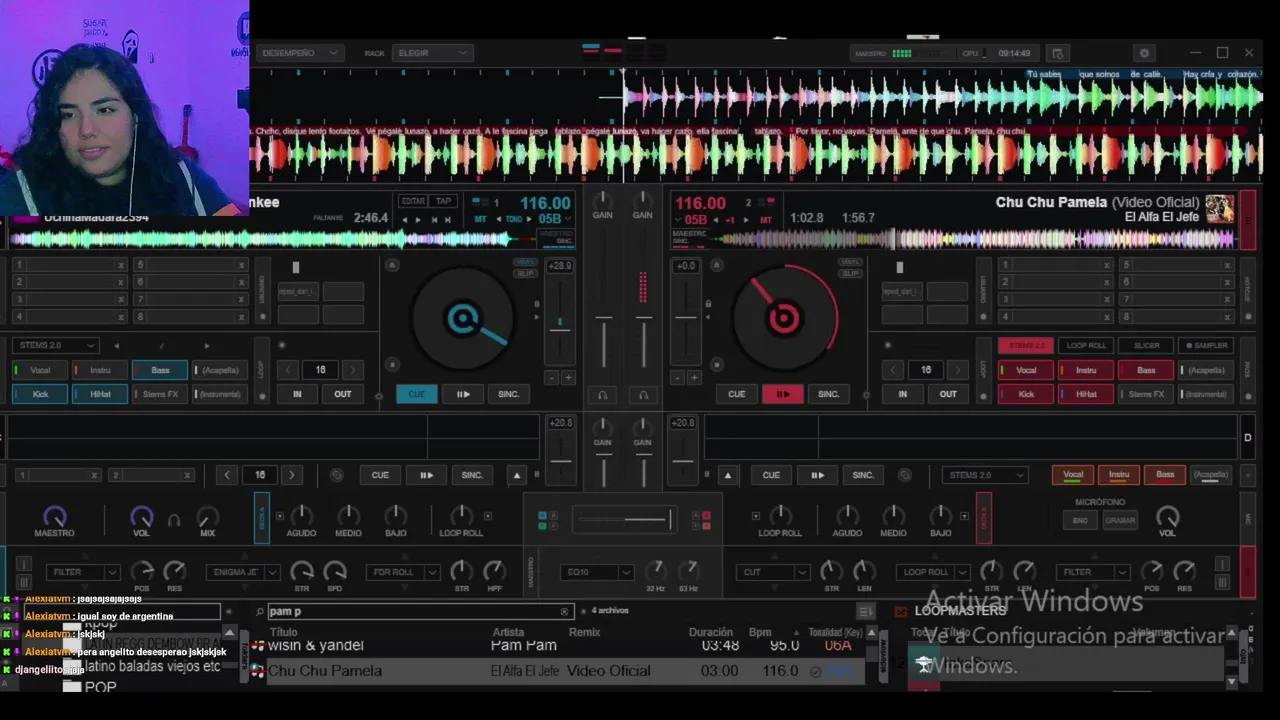1280x720 pixels.
Task: Click the right deck headphone cue icon
Action: tap(643, 395)
